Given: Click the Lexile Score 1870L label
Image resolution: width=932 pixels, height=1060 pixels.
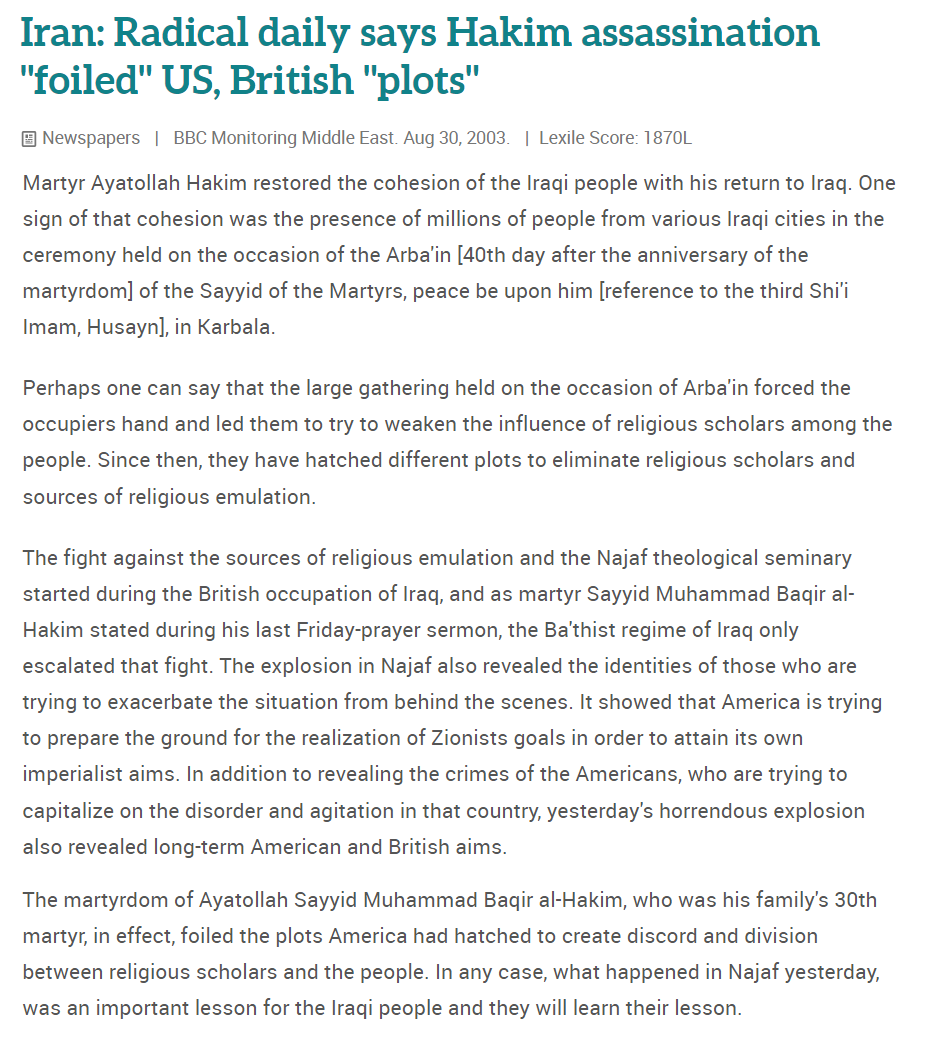Looking at the screenshot, I should pyautogui.click(x=615, y=138).
